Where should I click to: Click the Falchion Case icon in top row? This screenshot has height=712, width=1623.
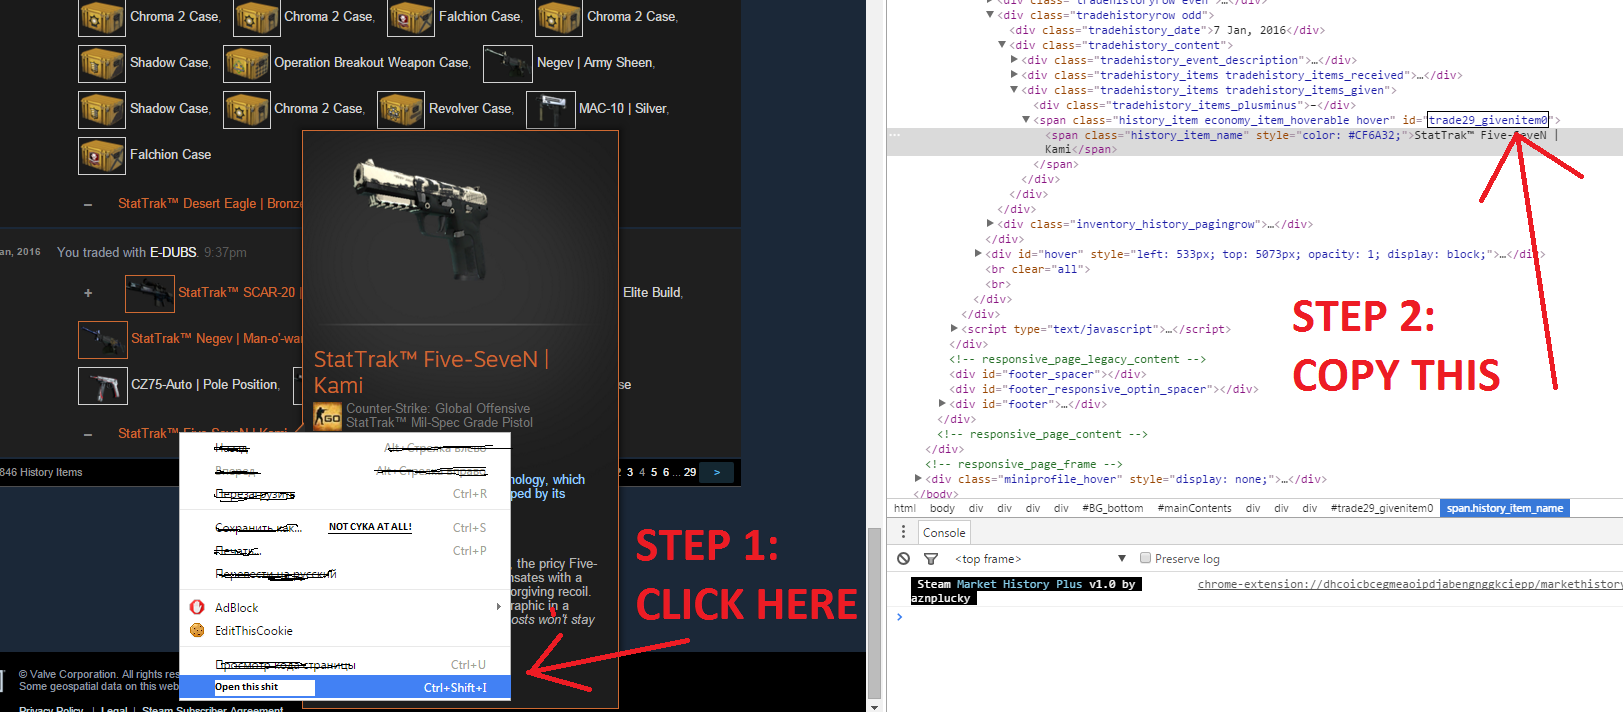(x=411, y=18)
